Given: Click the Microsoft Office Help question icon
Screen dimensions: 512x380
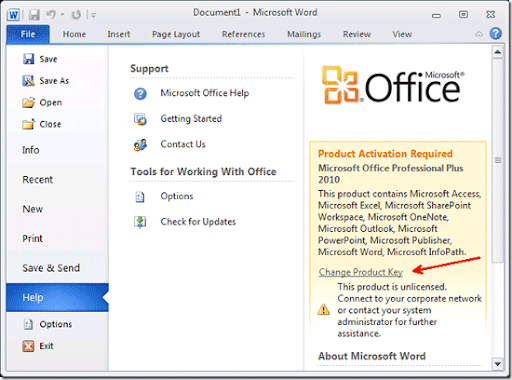Looking at the screenshot, I should pyautogui.click(x=140, y=94).
